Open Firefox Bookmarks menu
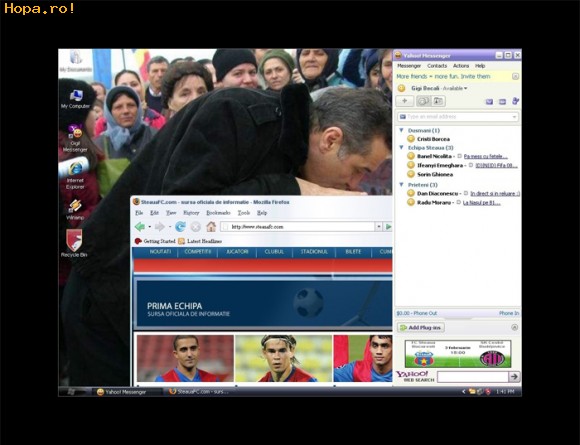This screenshot has width=580, height=445. [x=218, y=213]
